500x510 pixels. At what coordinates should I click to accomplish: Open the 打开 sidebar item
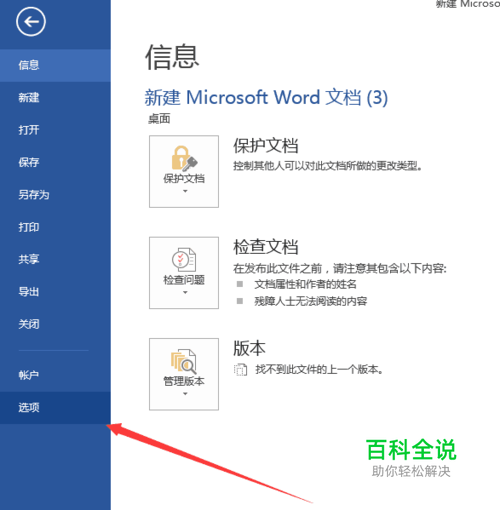[55, 130]
